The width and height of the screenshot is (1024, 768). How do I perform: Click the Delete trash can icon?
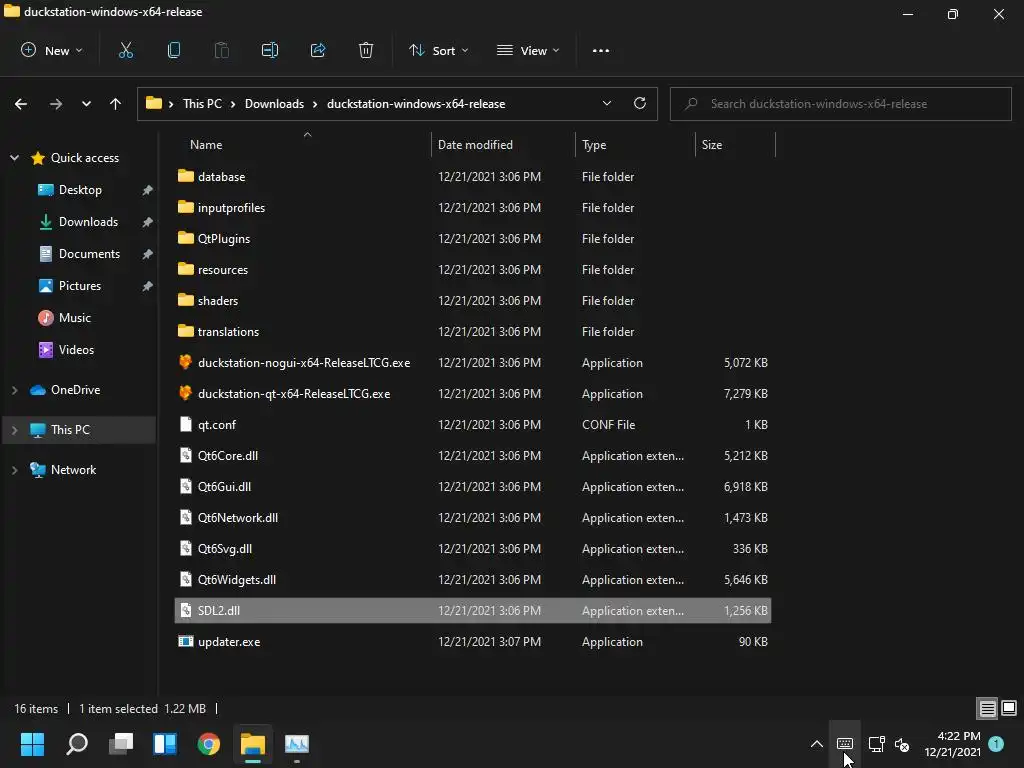click(366, 50)
